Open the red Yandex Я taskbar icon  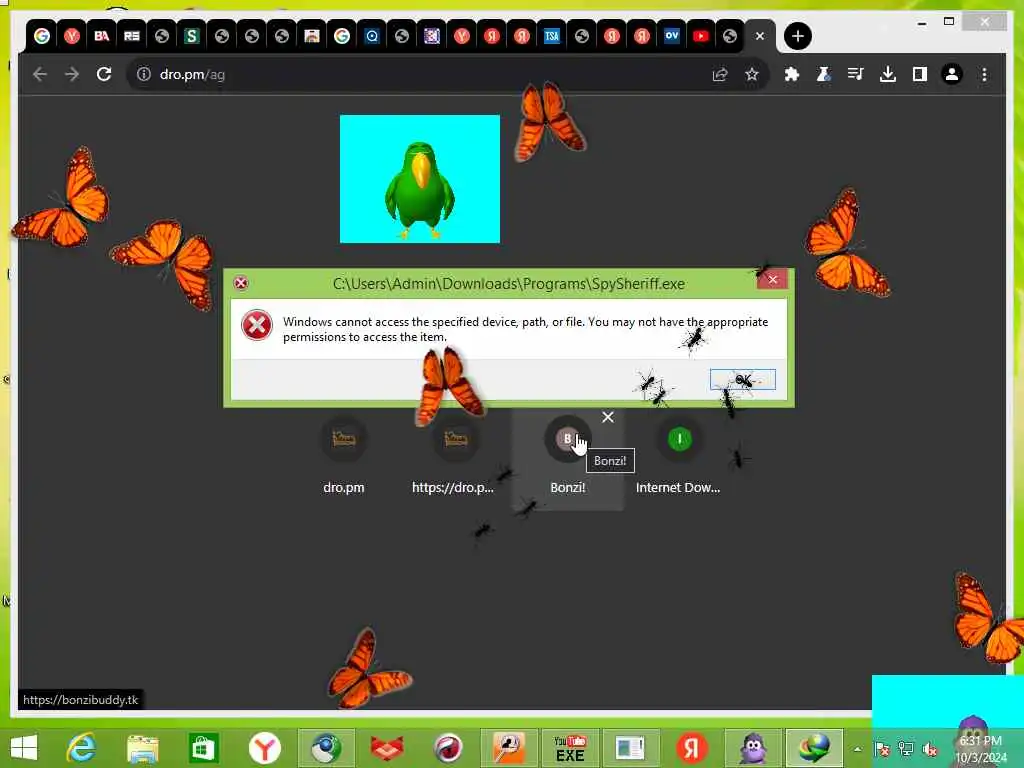click(x=692, y=748)
